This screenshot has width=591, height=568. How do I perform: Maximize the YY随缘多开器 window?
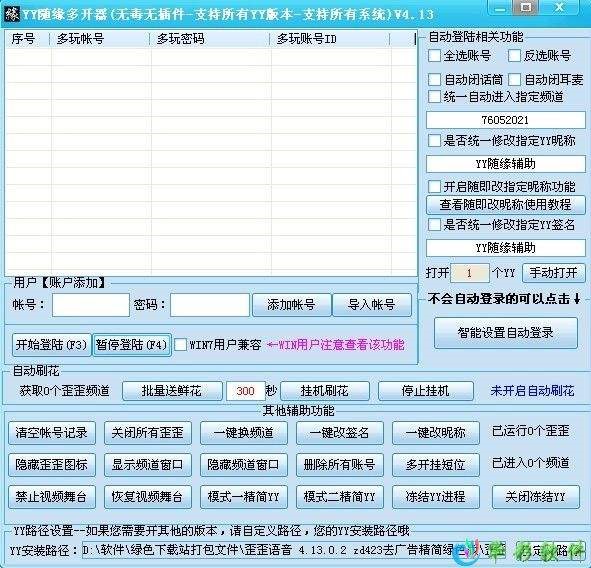click(526, 7)
